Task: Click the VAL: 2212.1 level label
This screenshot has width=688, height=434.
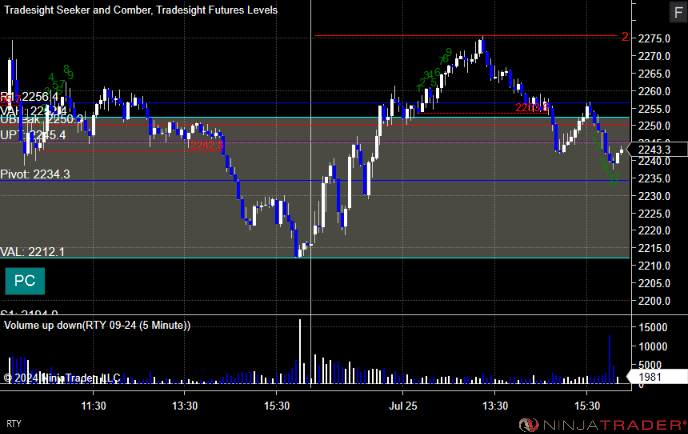Action: tap(32, 252)
